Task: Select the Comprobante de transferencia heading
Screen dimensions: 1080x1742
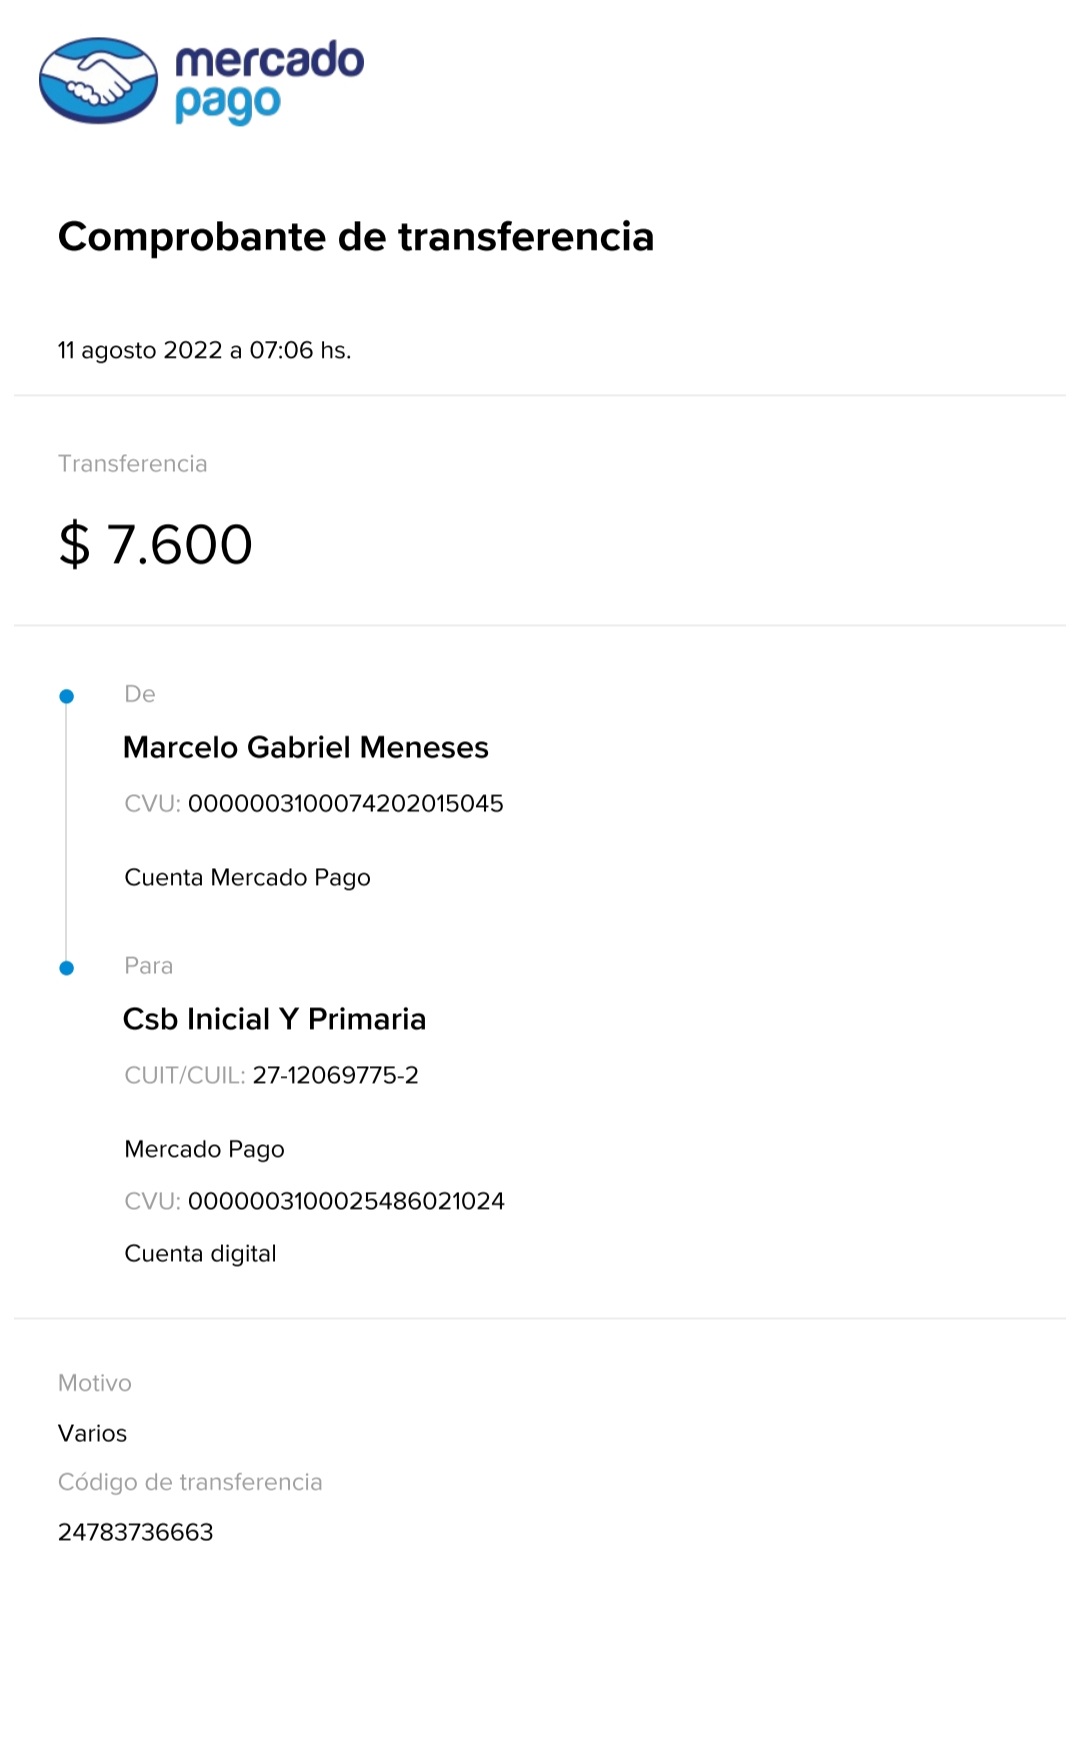Action: coord(356,237)
